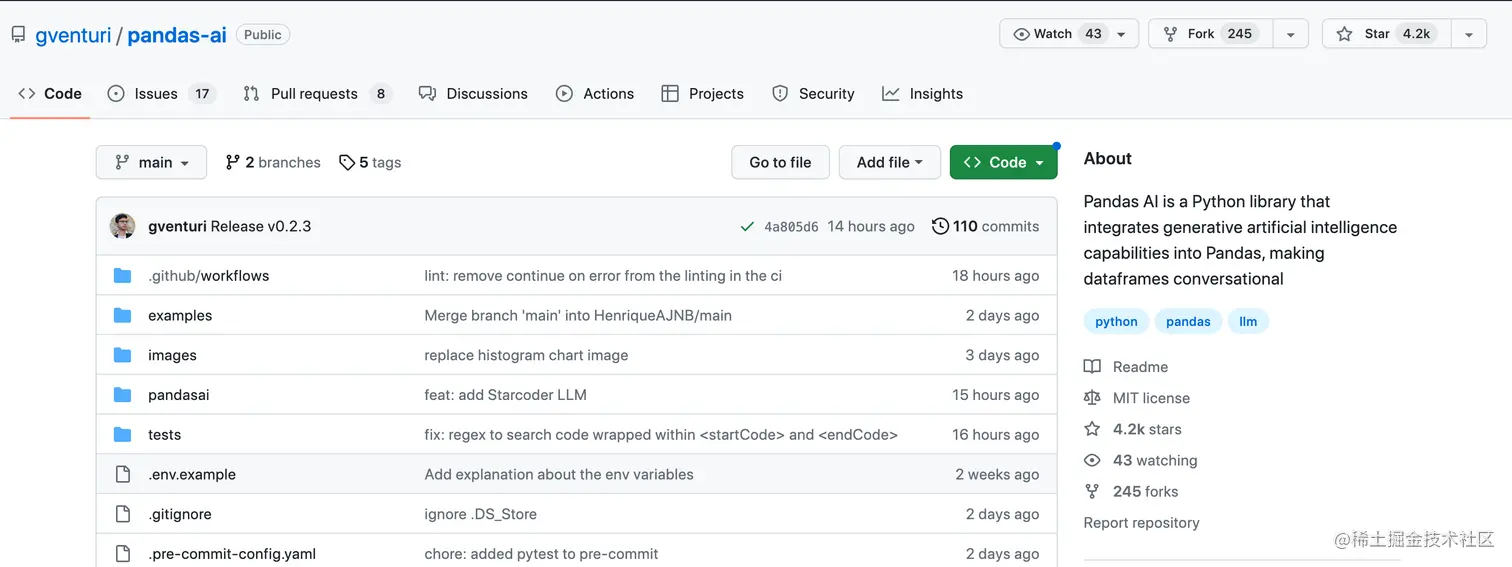View the 4.2k stars link

tap(1133, 429)
